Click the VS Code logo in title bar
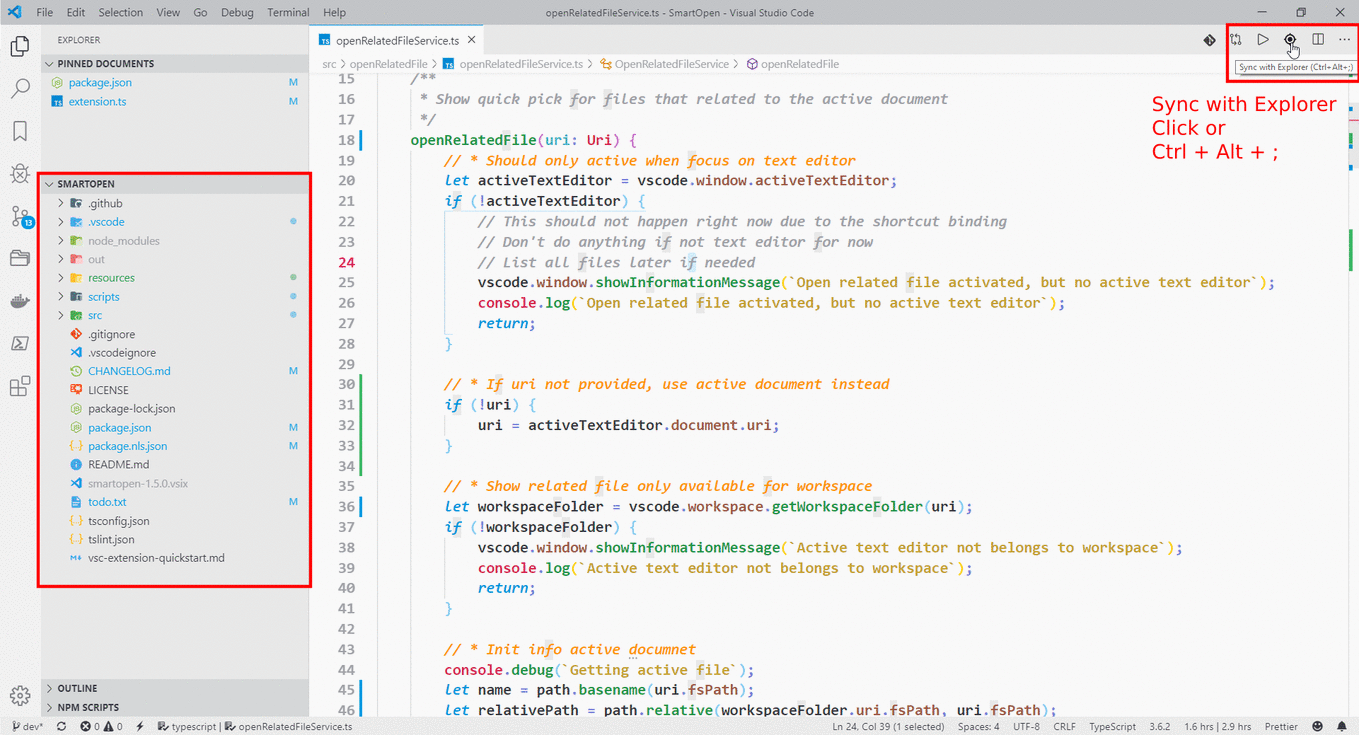 [x=14, y=12]
